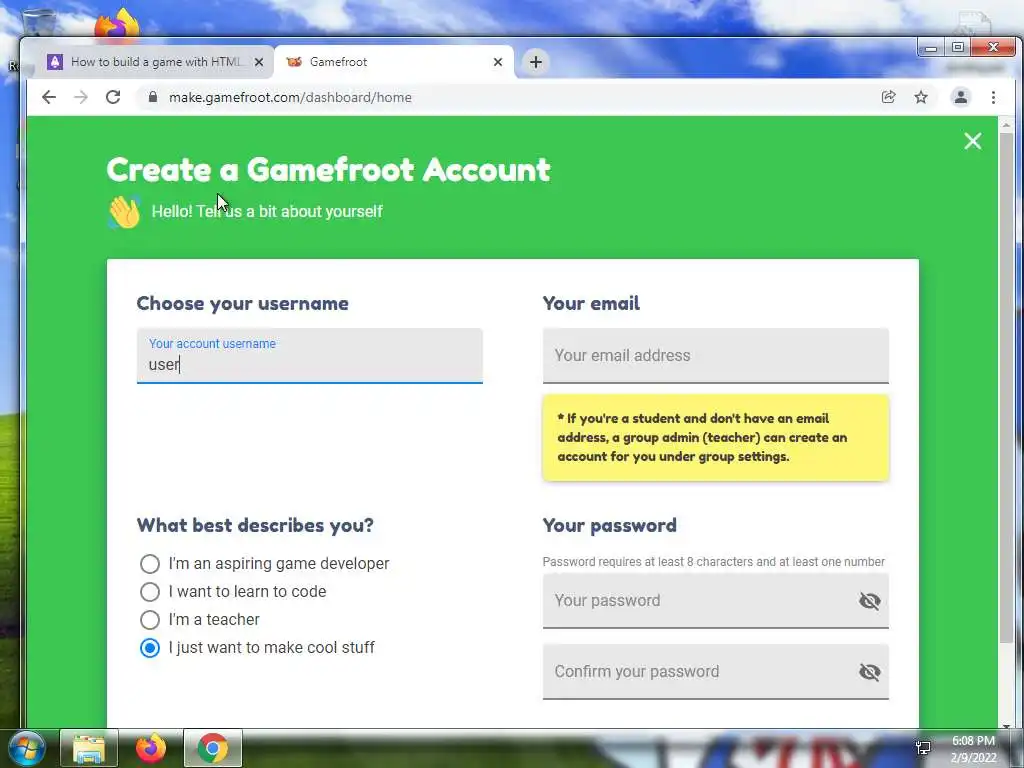1024x768 pixels.
Task: Show the password with the eye icon
Action: (869, 601)
